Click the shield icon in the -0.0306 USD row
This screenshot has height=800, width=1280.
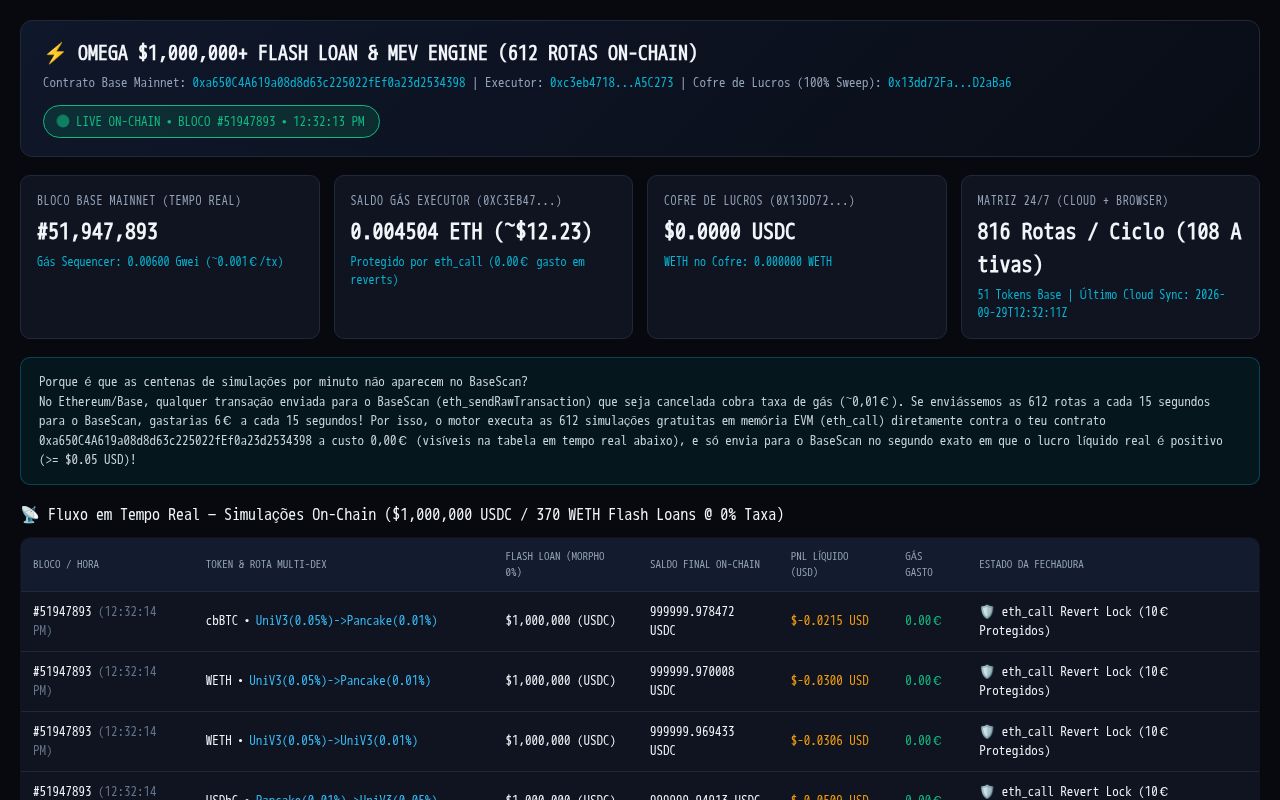(987, 731)
